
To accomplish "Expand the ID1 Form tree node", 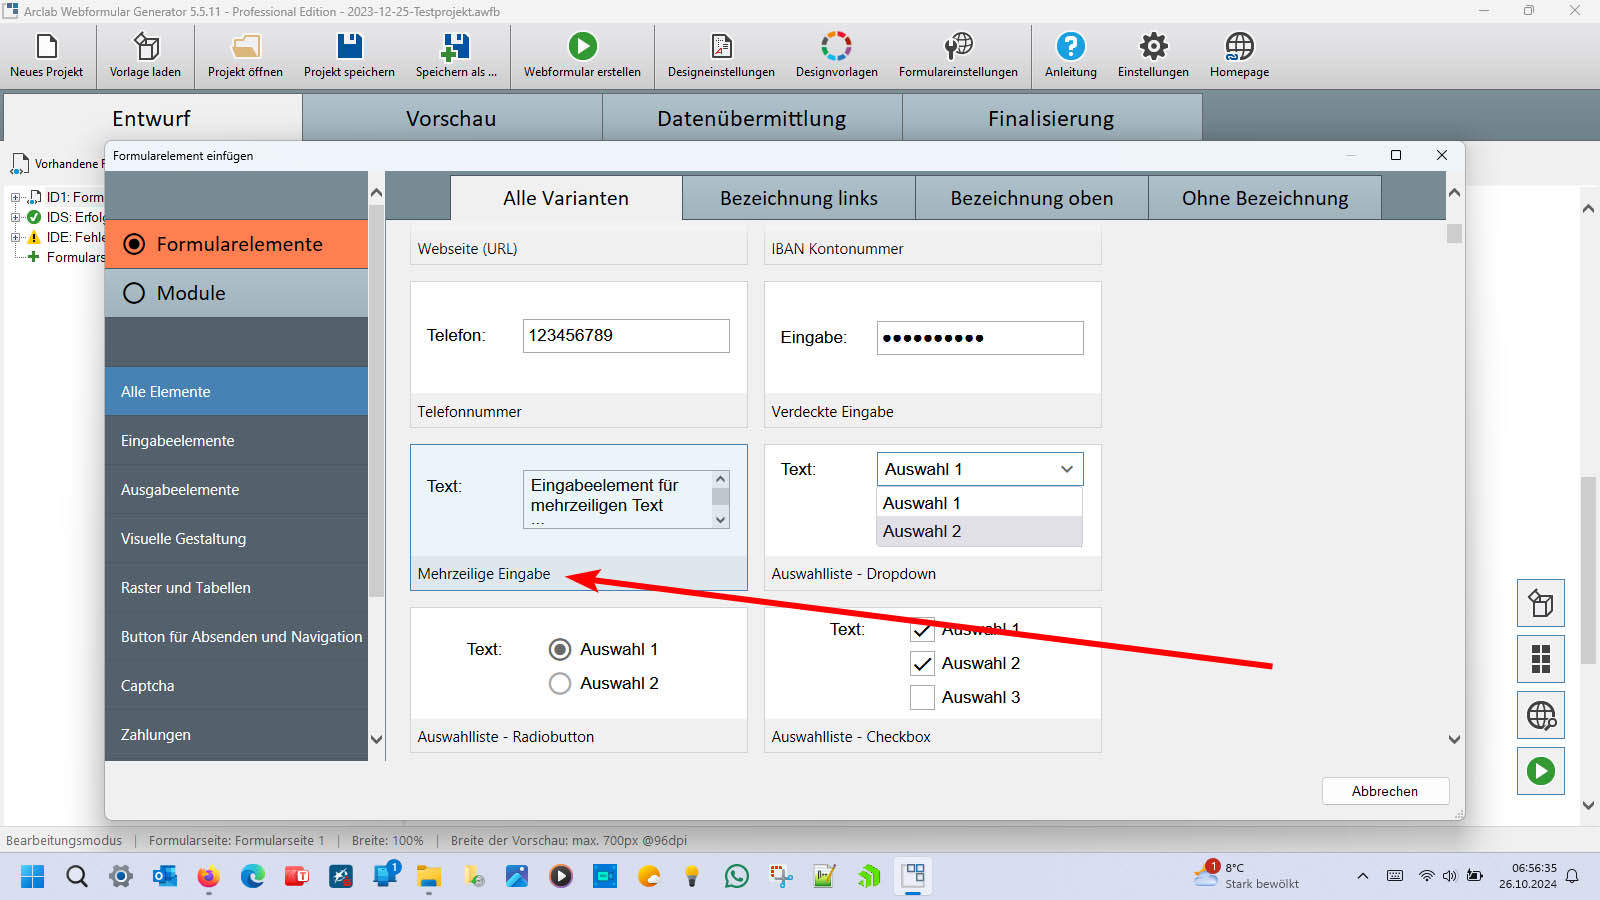I will pyautogui.click(x=16, y=197).
